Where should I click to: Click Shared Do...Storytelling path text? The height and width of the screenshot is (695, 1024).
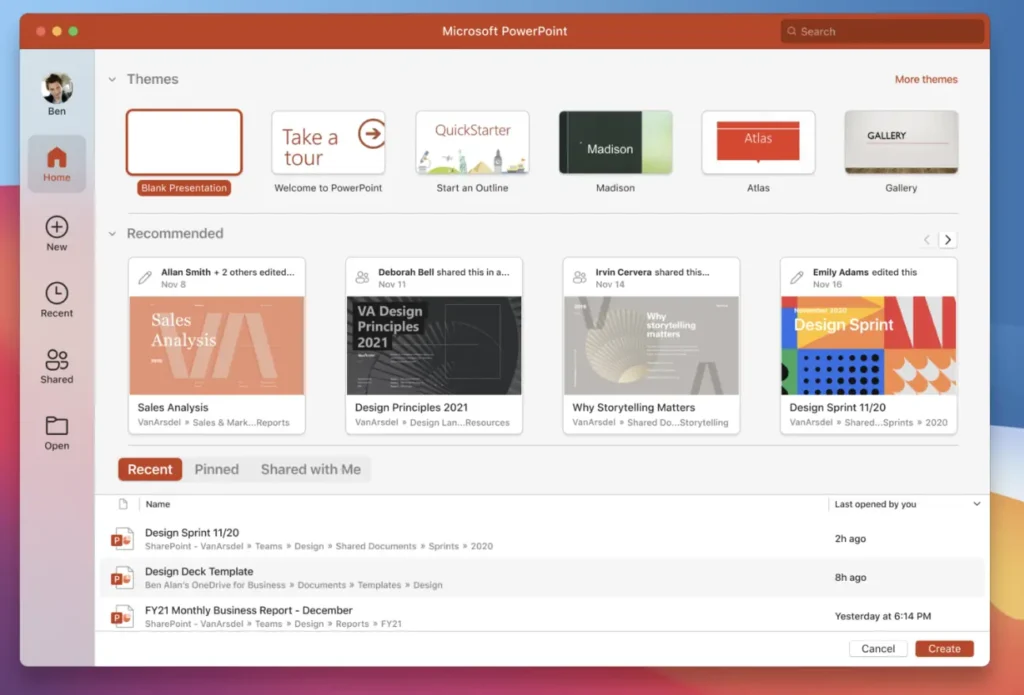pos(677,423)
